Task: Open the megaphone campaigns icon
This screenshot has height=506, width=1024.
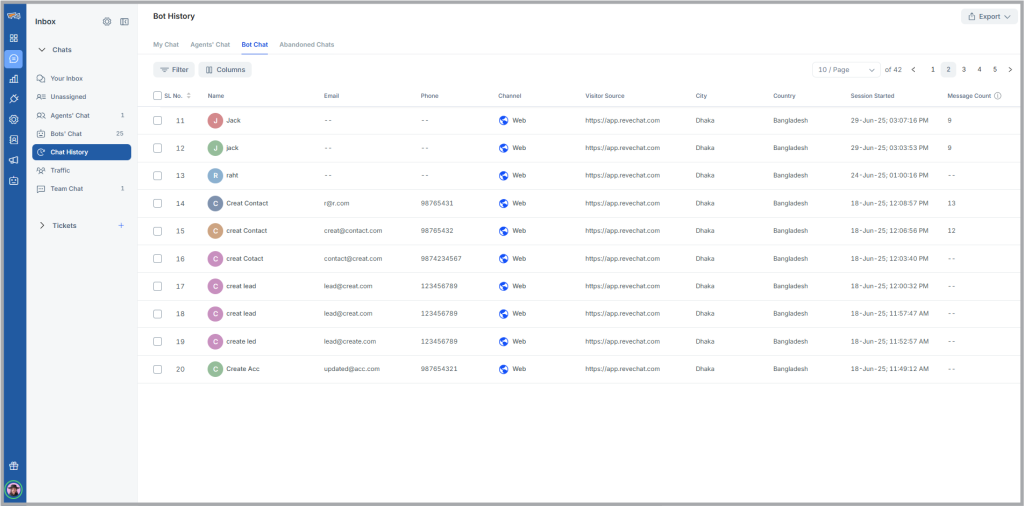Action: (x=14, y=160)
